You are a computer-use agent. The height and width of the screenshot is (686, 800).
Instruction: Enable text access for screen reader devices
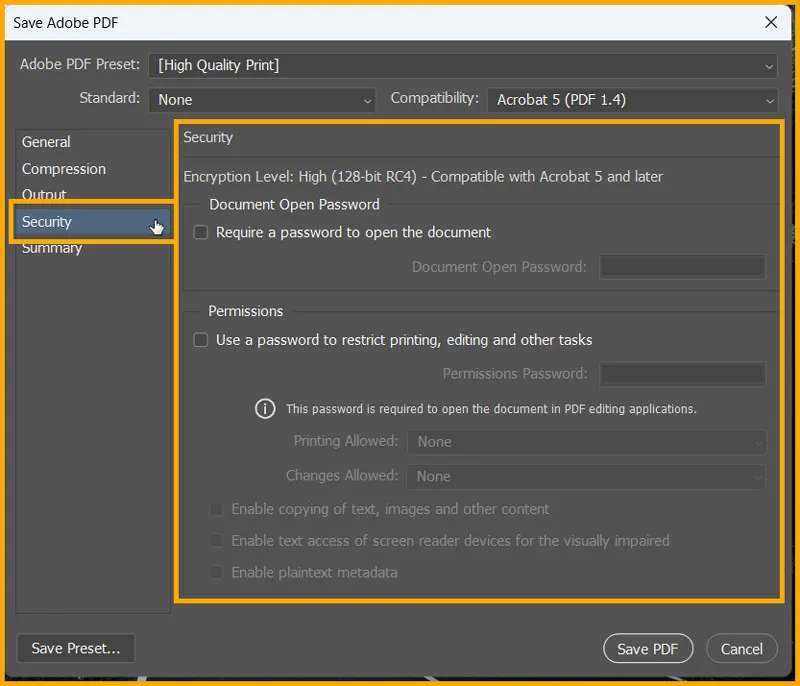[x=216, y=541]
